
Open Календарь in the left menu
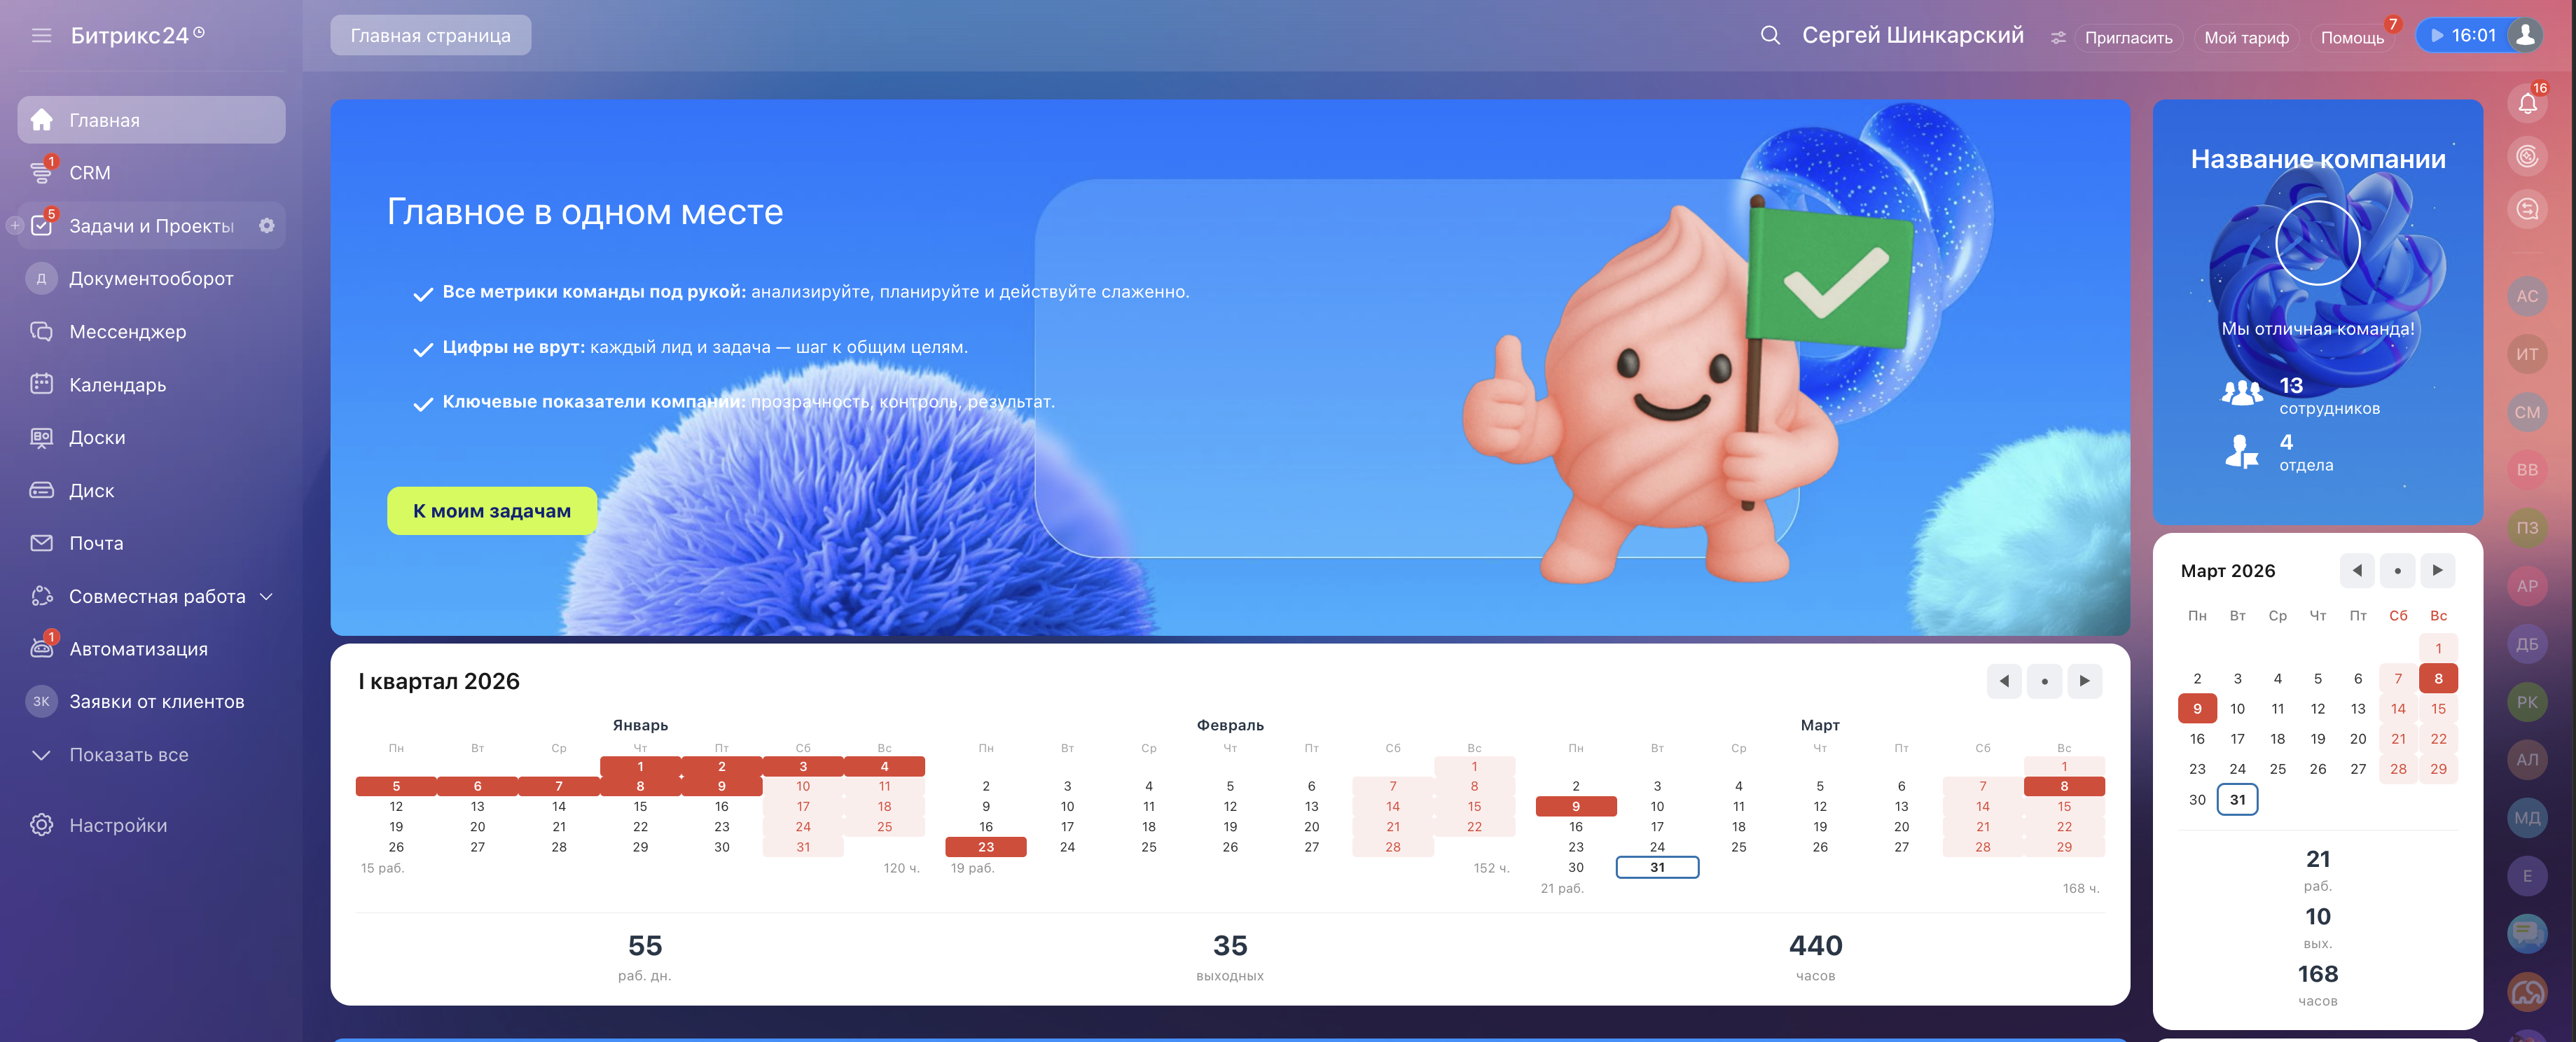(x=117, y=385)
